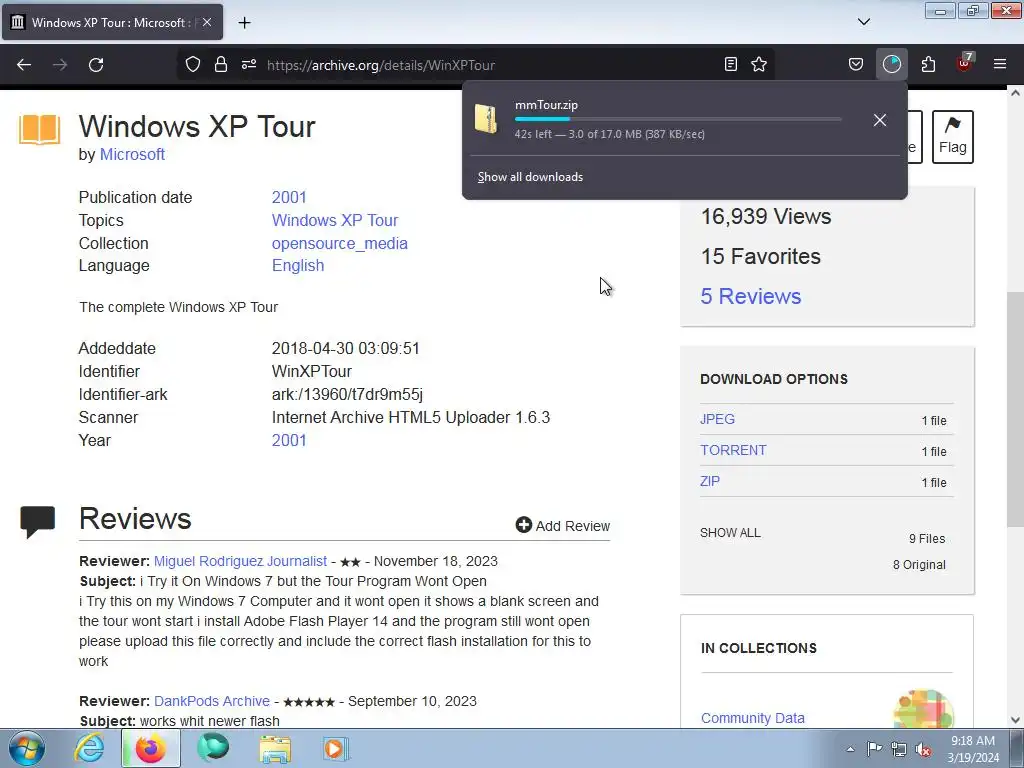Open the Downloads toolbar button
Viewport: 1024px width, 768px height.
coord(891,64)
